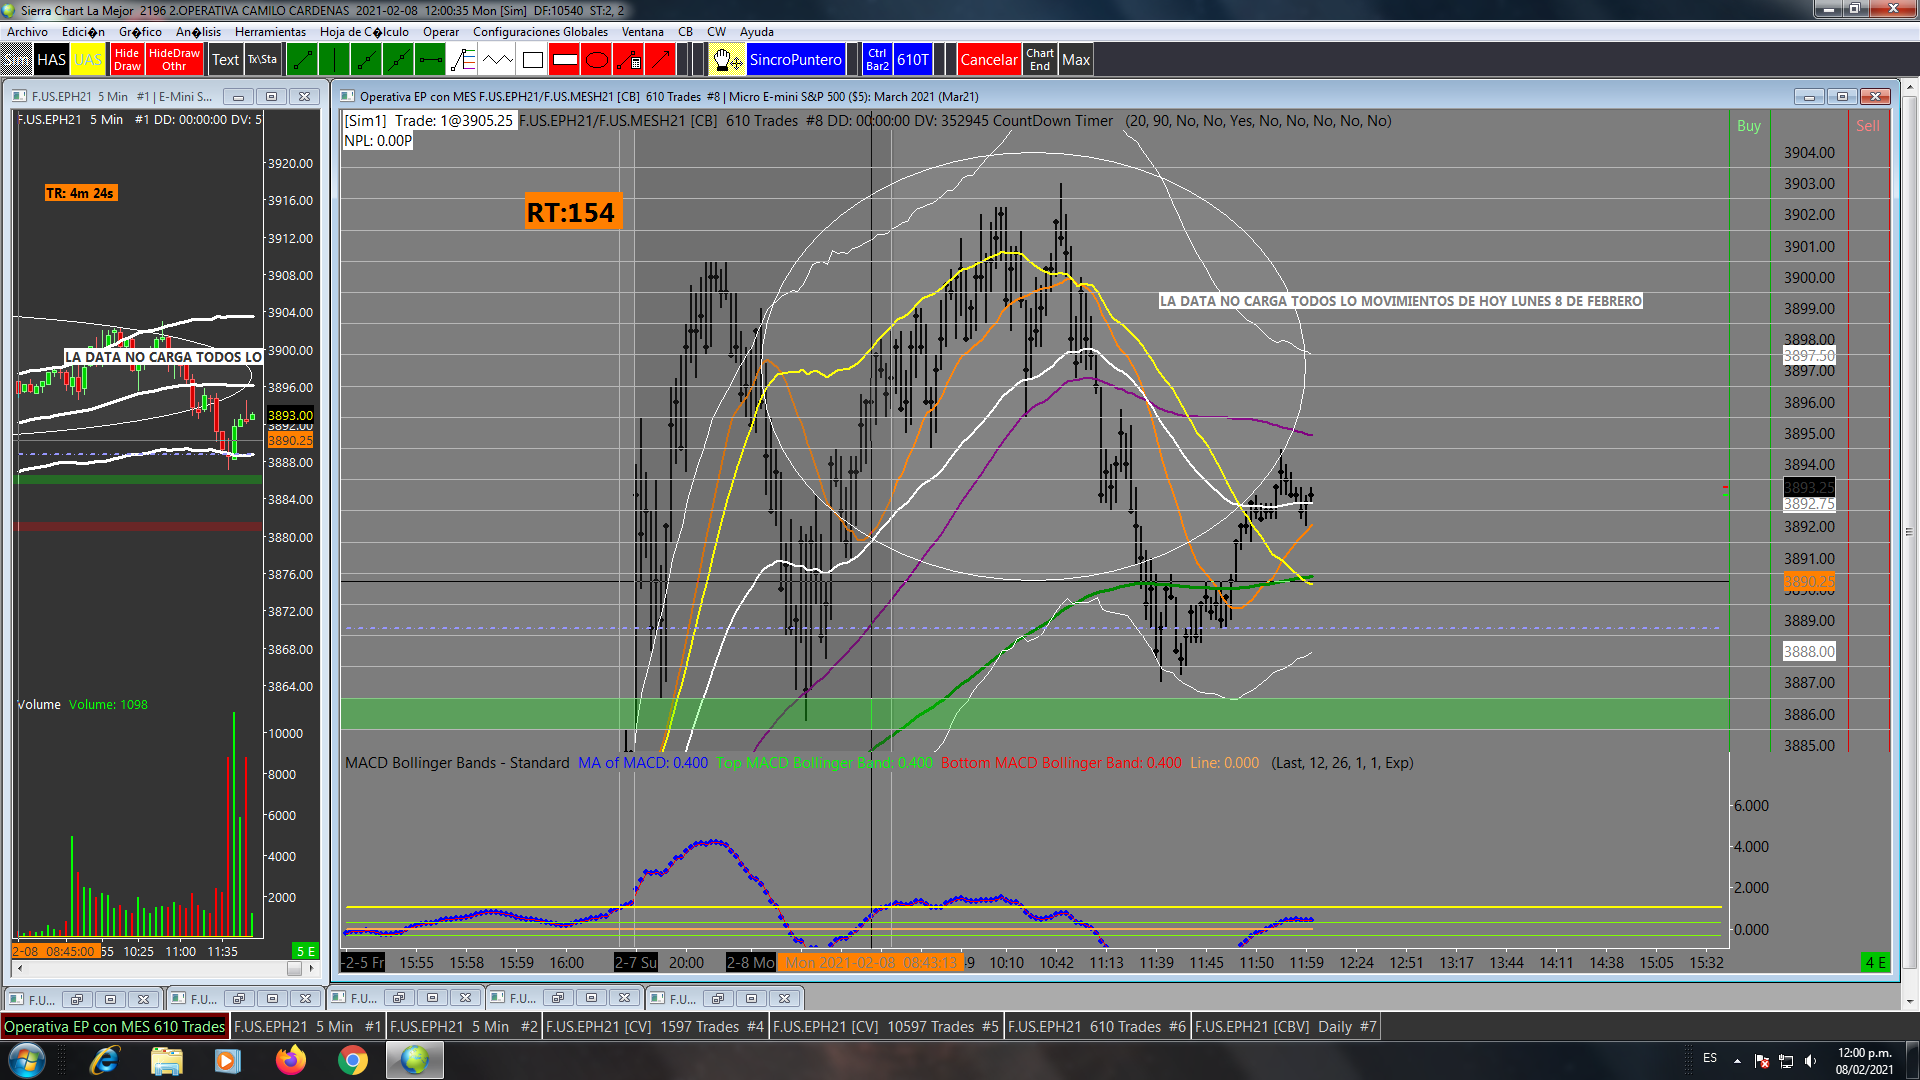Toggle Hide Draw button
Viewport: 1920px width, 1080px height.
pos(127,60)
